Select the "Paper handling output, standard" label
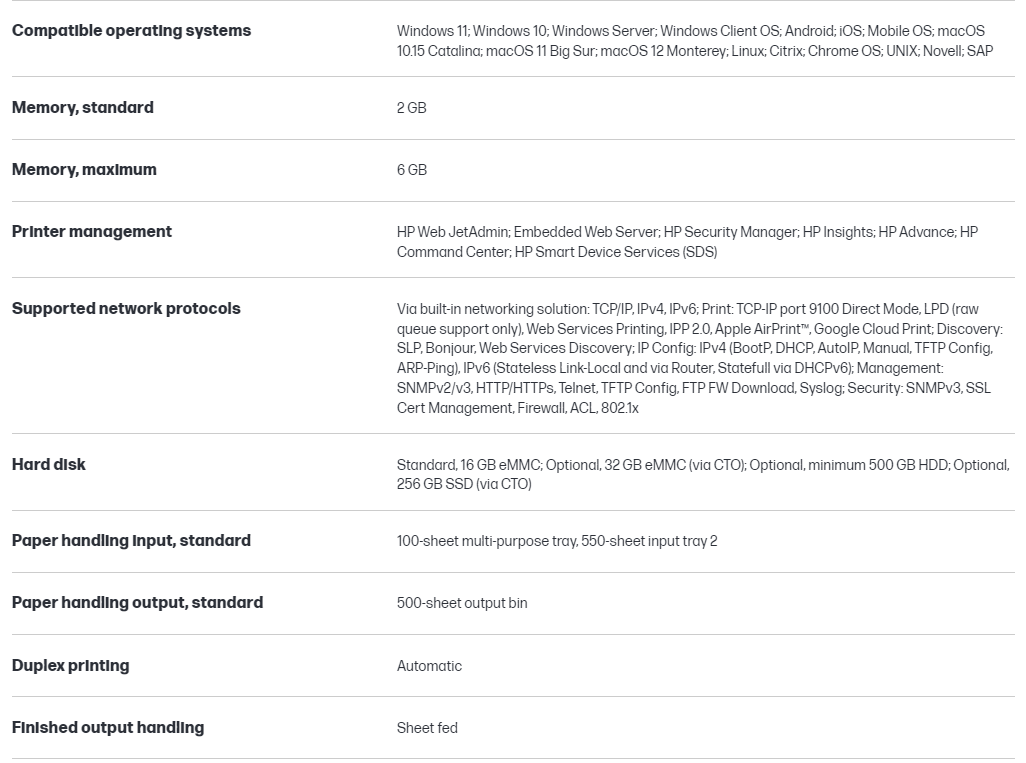The height and width of the screenshot is (763, 1026). [137, 603]
